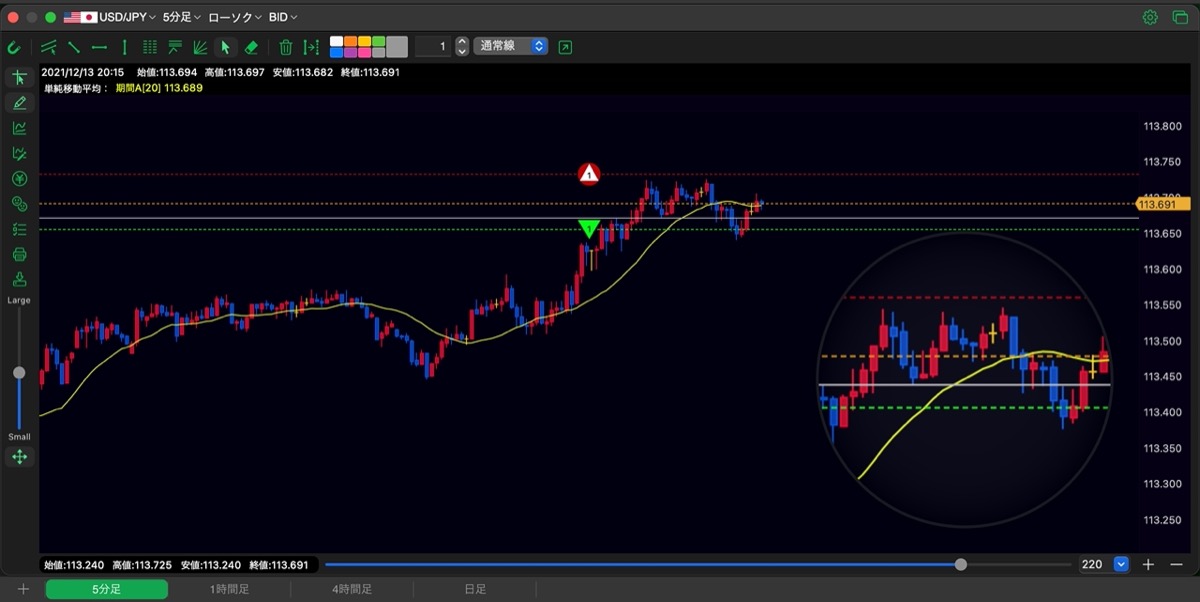
Task: Select the fan lines drawing tool
Action: [200, 46]
